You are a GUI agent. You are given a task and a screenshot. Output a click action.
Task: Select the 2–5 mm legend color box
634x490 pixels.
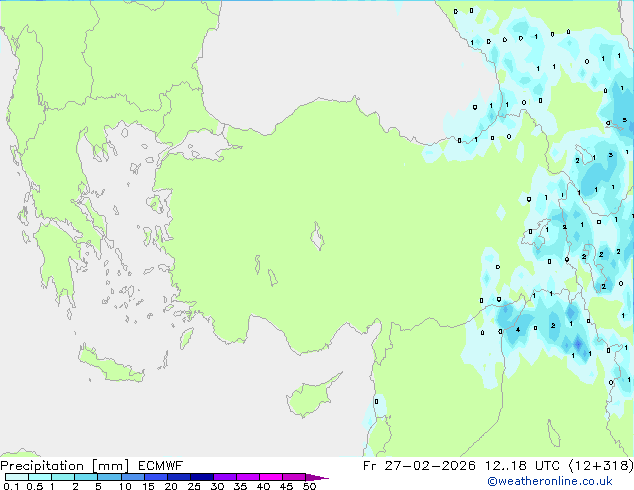point(86,477)
